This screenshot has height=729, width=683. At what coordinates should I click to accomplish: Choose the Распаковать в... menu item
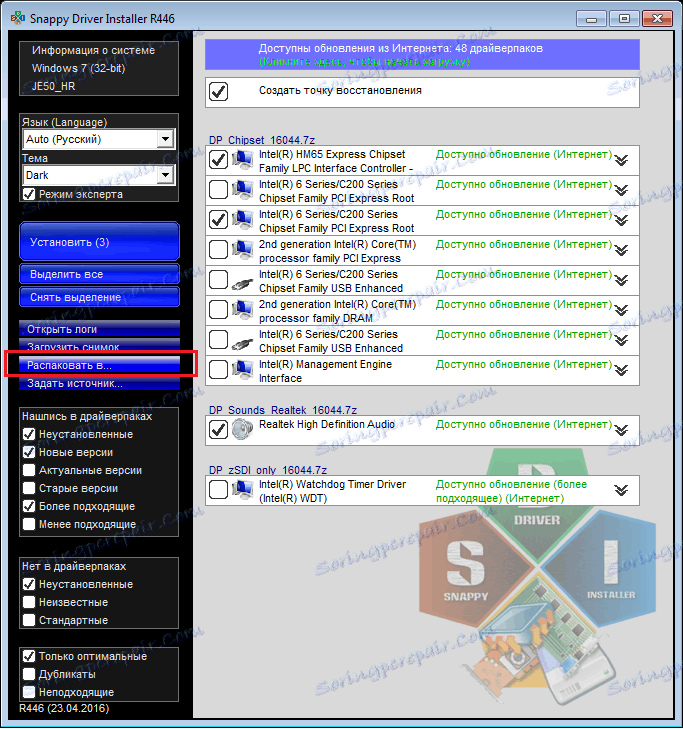coord(99,365)
